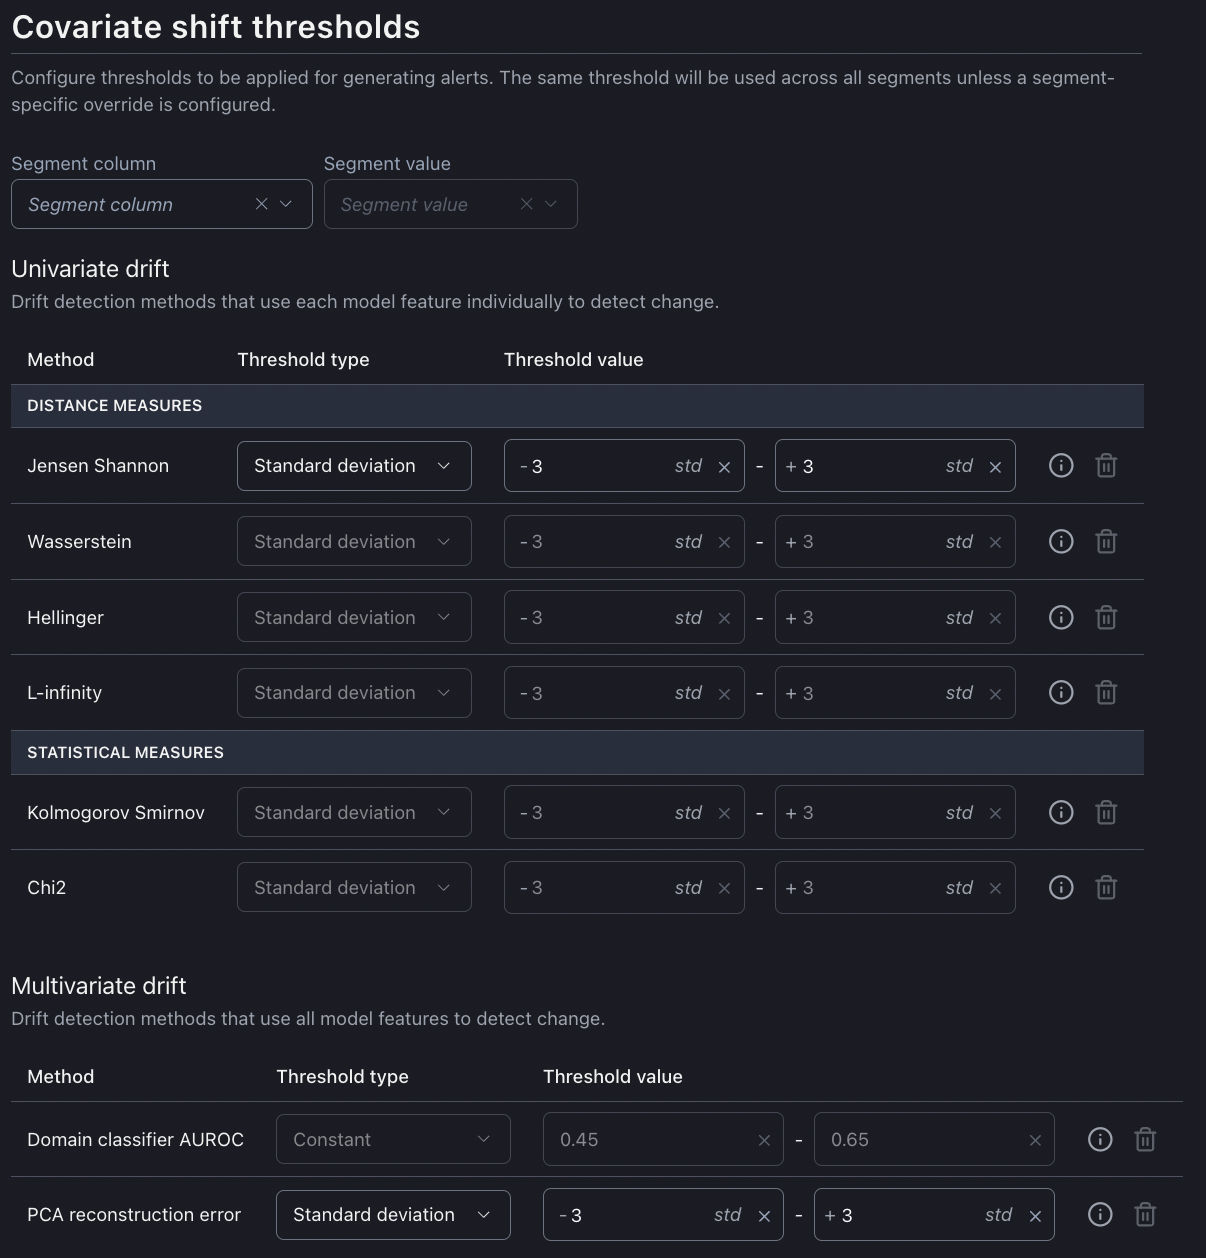The height and width of the screenshot is (1258, 1206).
Task: Delete the Domain classifier AUROC threshold
Action: (1145, 1140)
